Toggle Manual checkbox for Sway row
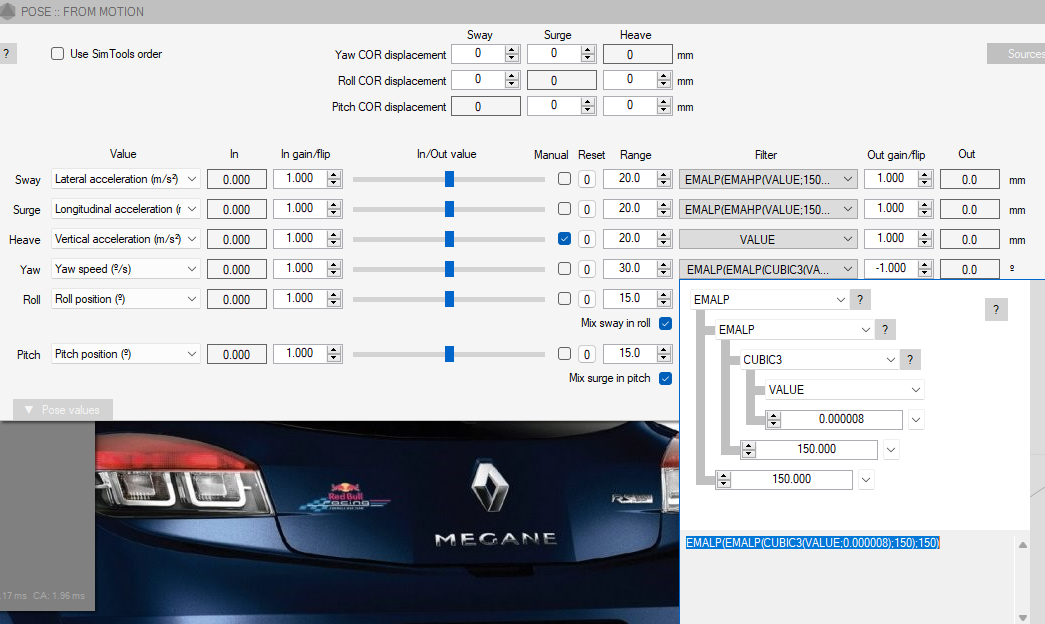 tap(564, 179)
